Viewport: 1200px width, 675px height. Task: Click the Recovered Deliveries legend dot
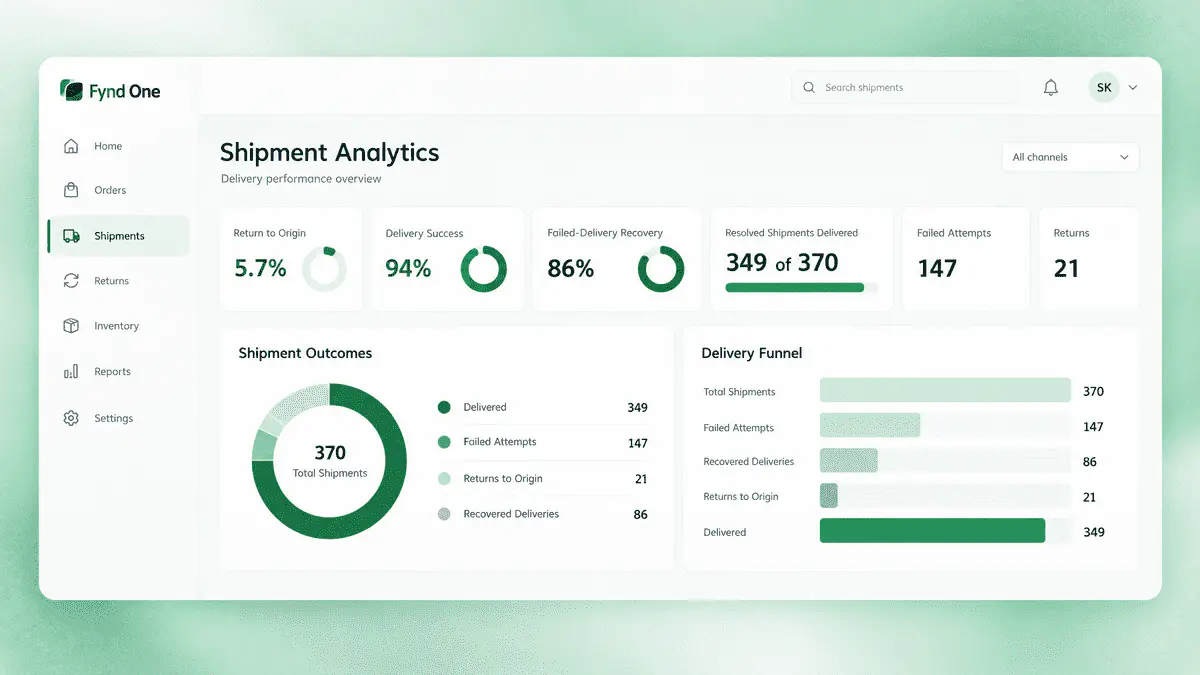pyautogui.click(x=444, y=514)
